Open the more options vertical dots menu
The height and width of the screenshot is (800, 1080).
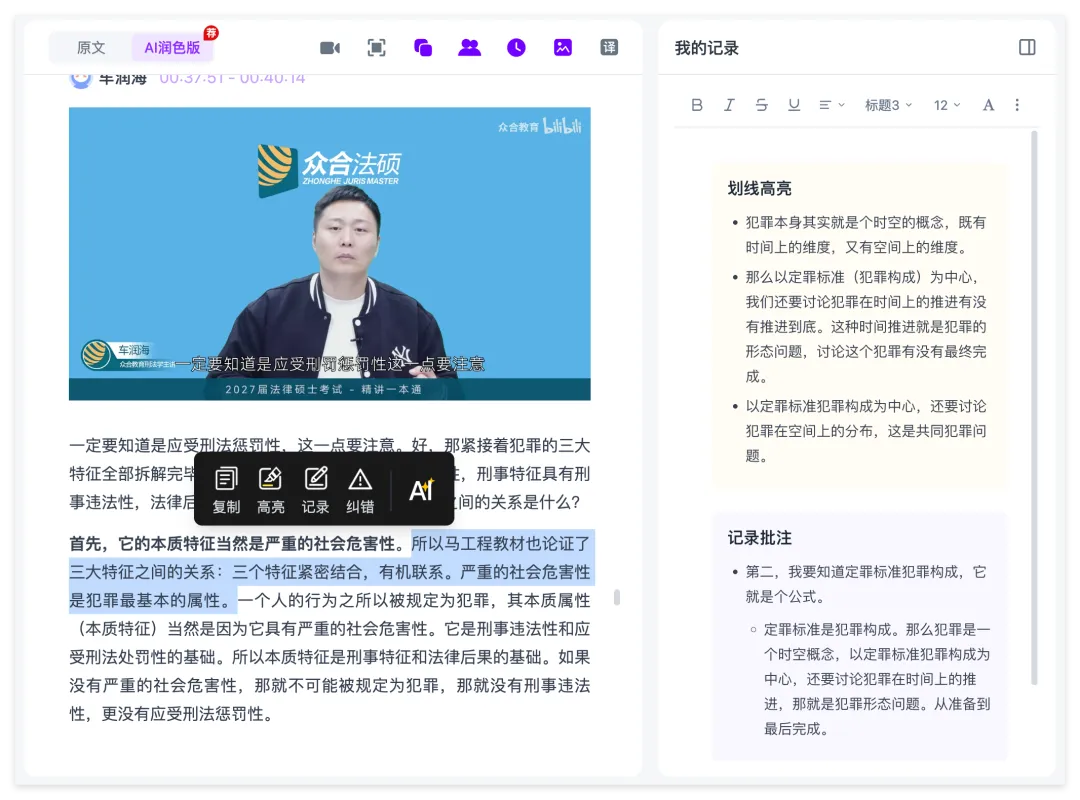point(1017,105)
